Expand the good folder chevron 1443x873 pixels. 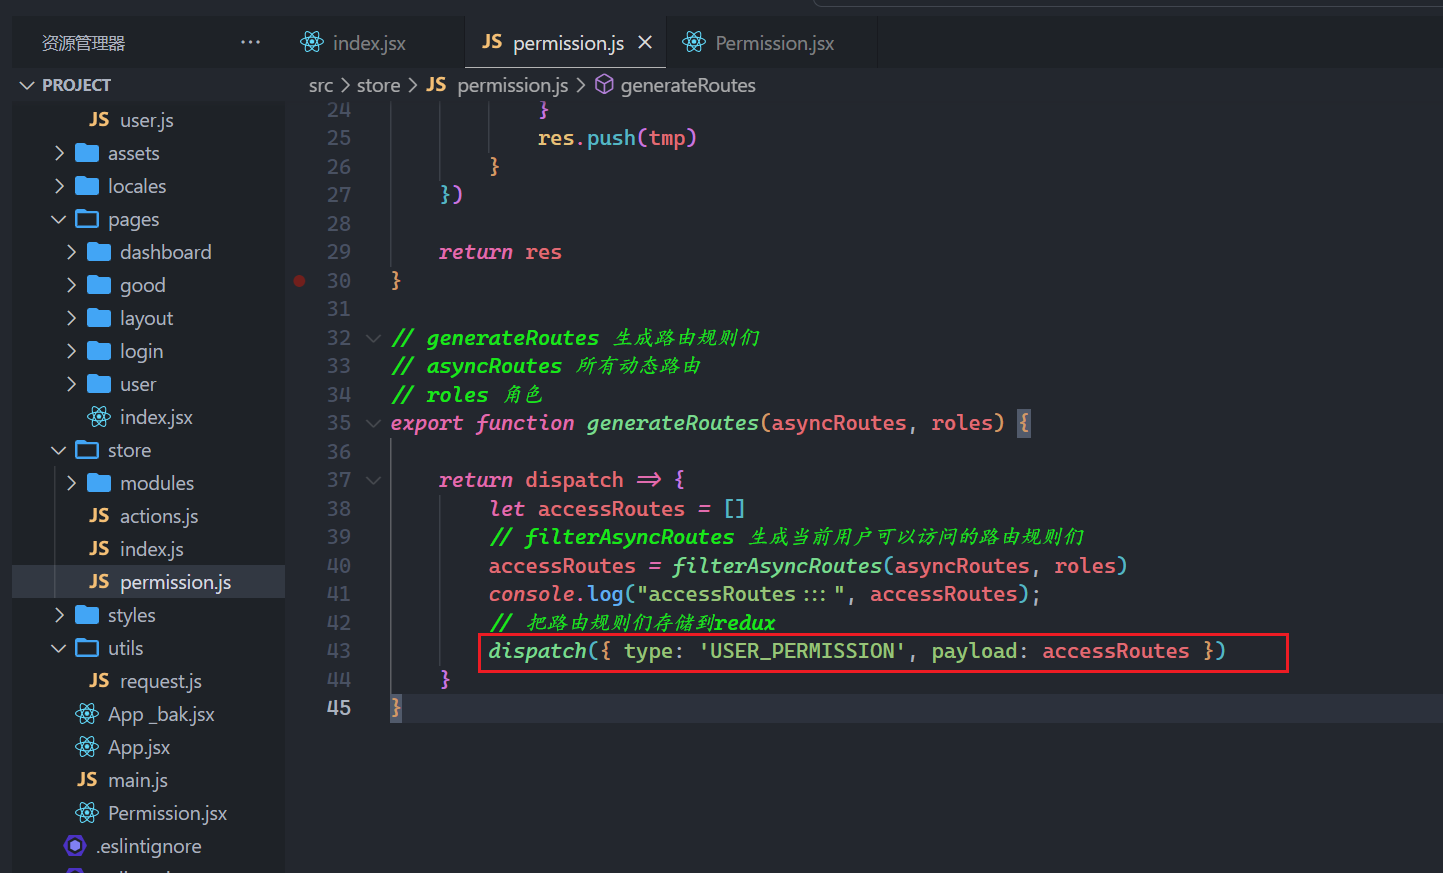coord(71,285)
